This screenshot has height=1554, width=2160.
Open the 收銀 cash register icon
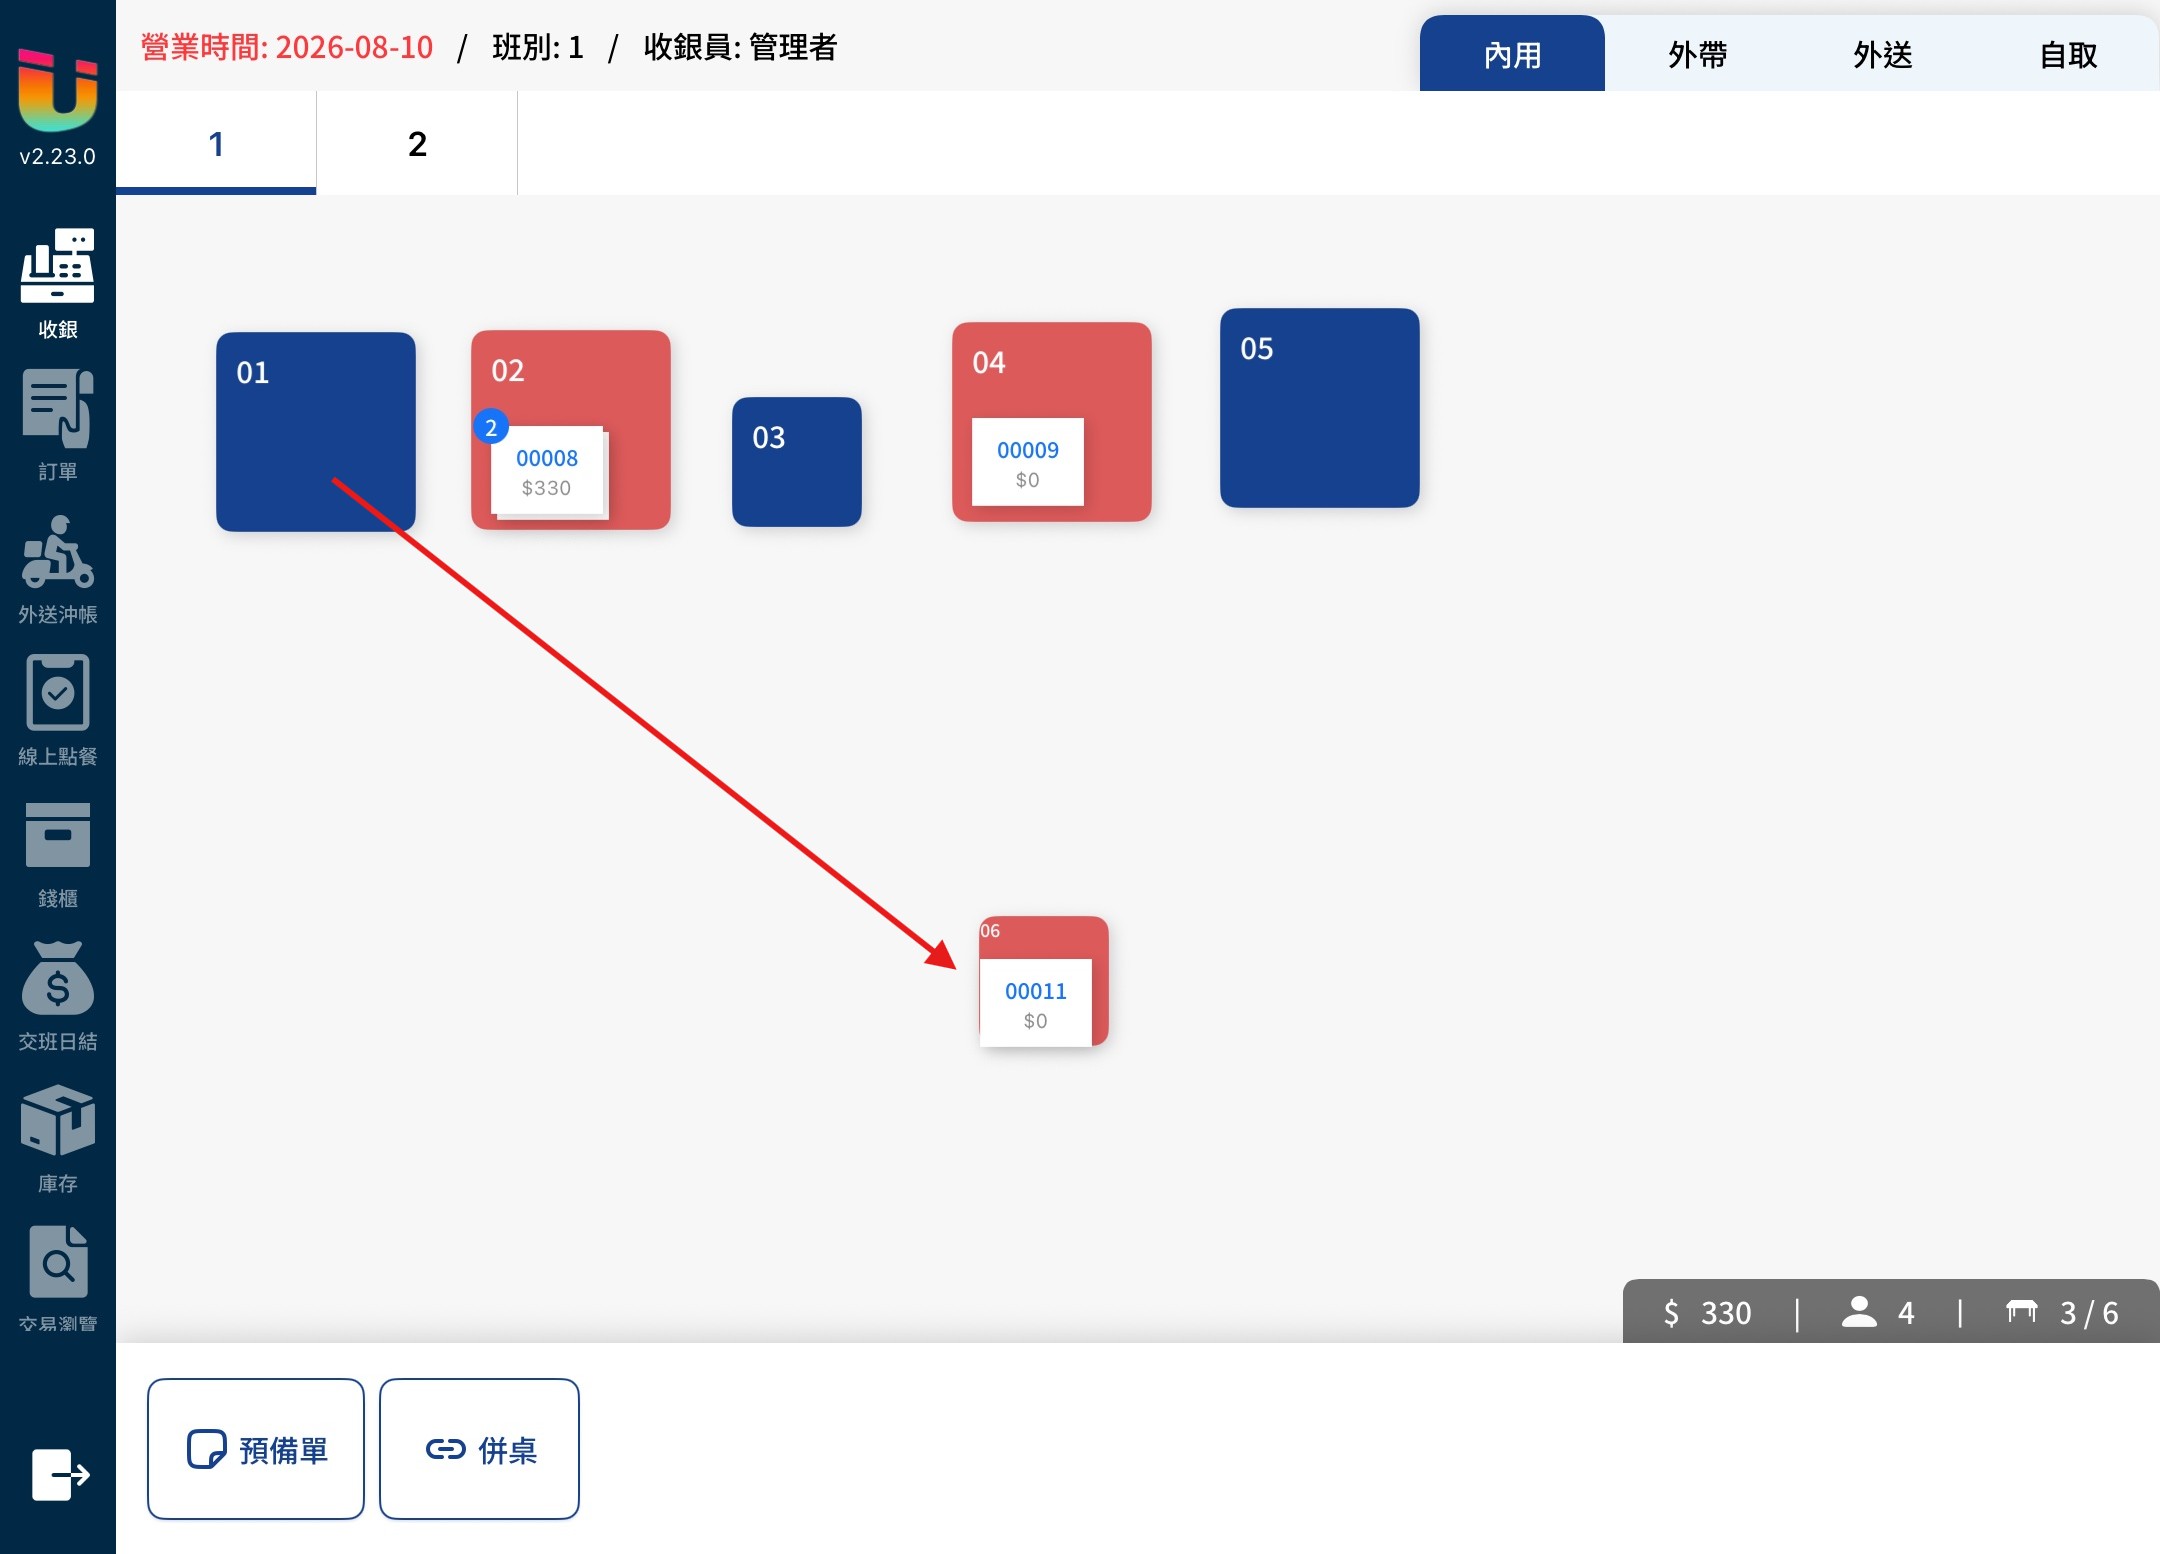[57, 265]
